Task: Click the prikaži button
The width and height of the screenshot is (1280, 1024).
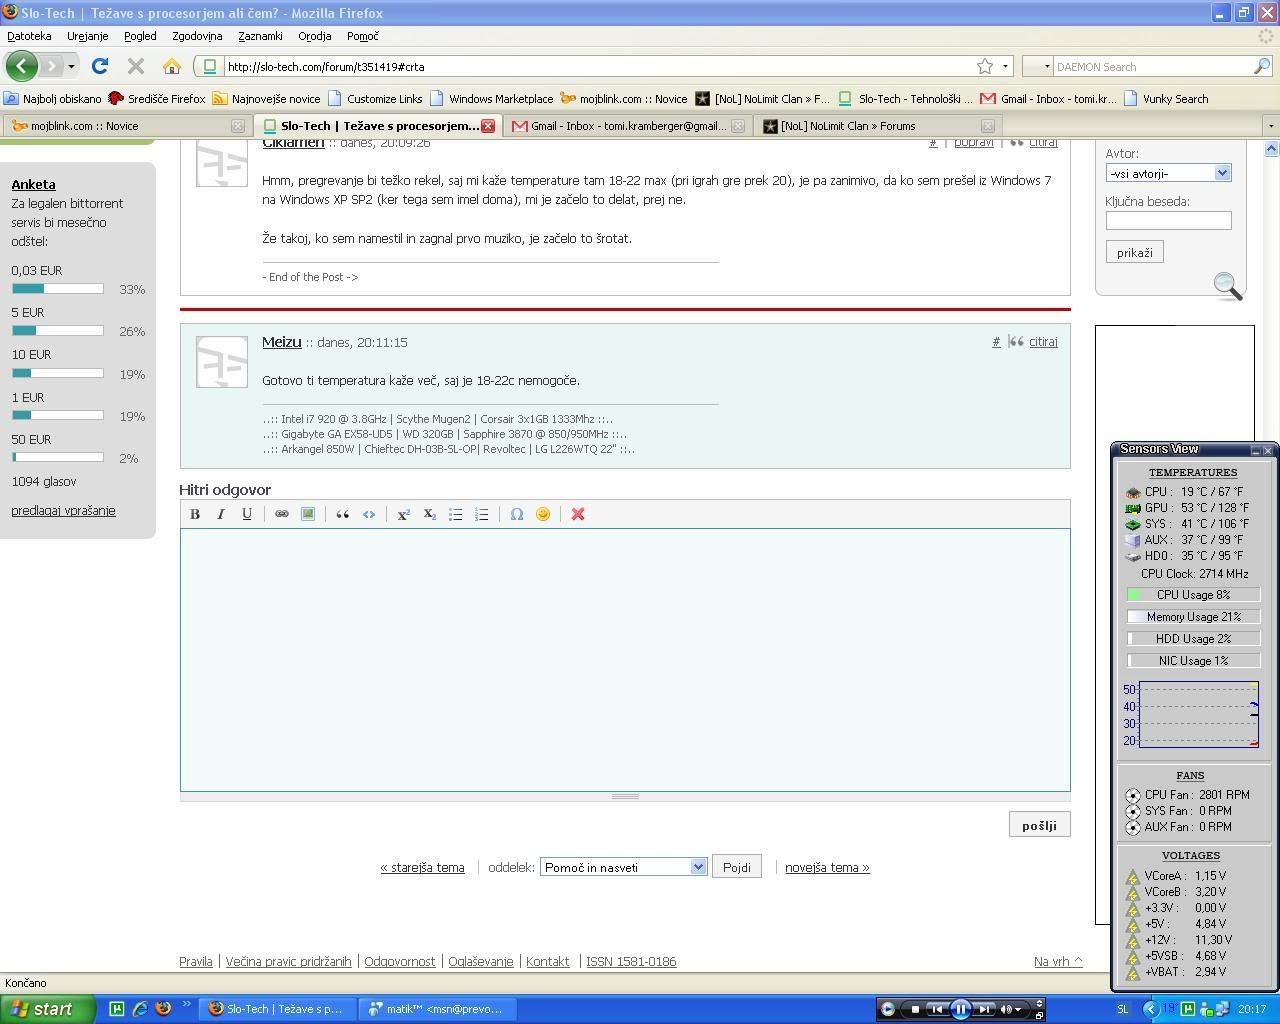Action: pos(1134,252)
